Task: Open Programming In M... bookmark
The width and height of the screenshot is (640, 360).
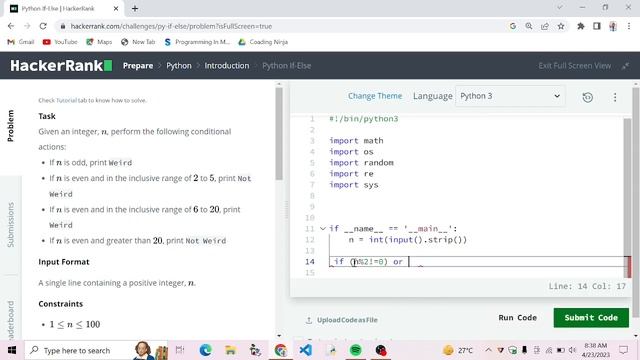Action: click(x=197, y=42)
